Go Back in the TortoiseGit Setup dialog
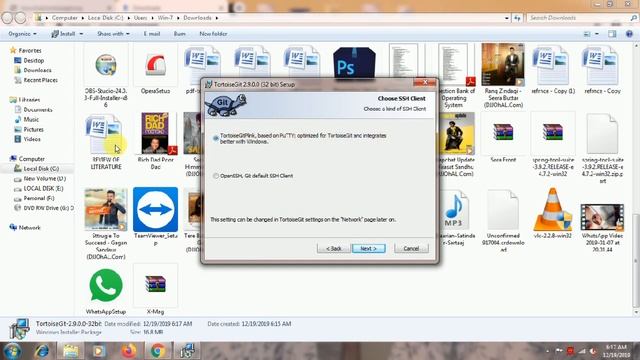 [333, 248]
